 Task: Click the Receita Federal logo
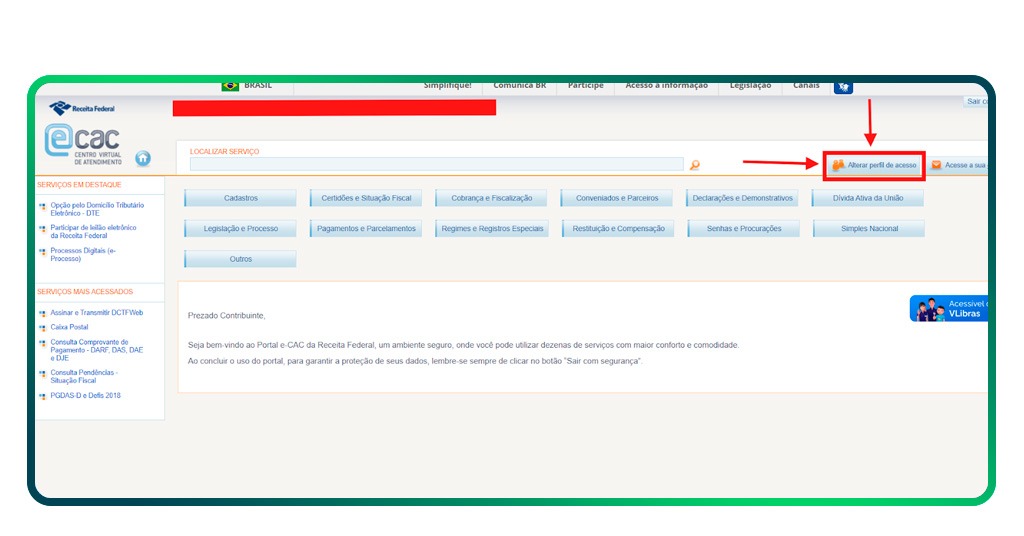[x=82, y=108]
